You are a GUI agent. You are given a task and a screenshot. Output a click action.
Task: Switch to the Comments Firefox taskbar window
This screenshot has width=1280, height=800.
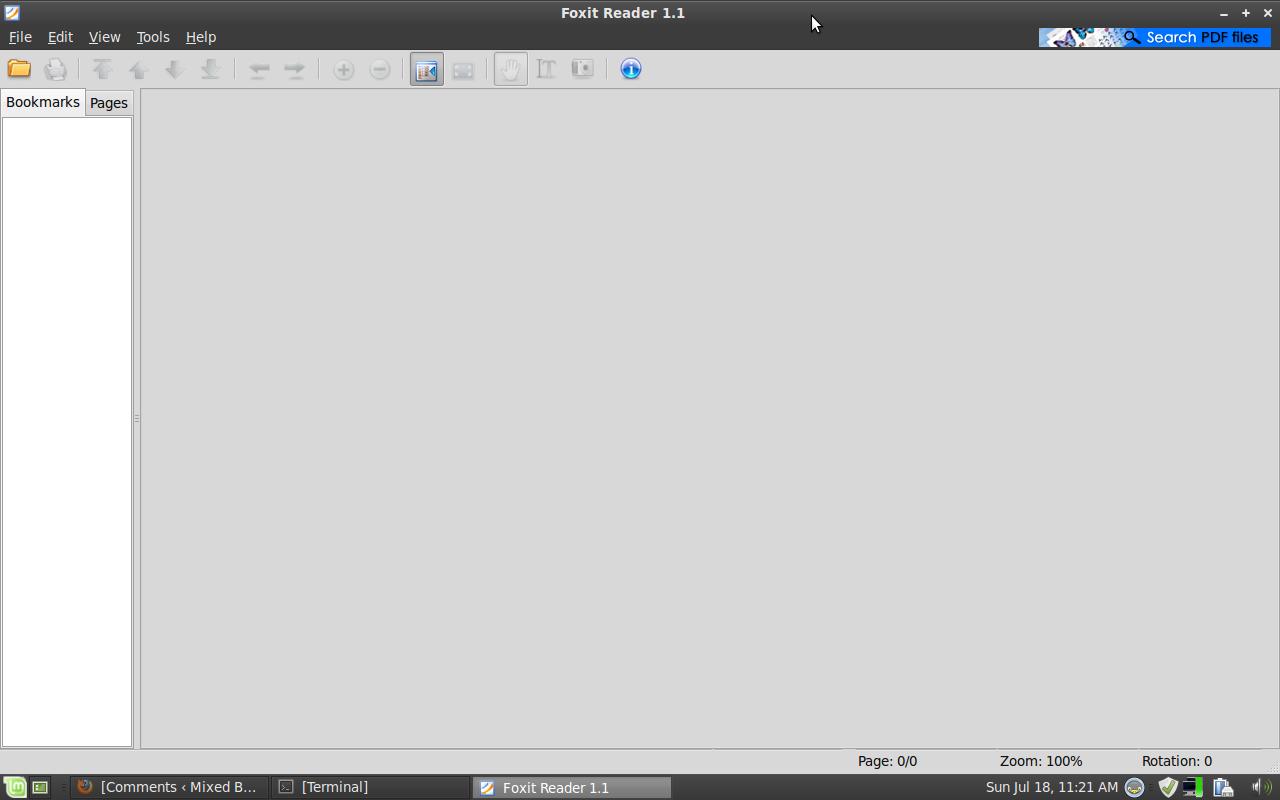(x=168, y=787)
